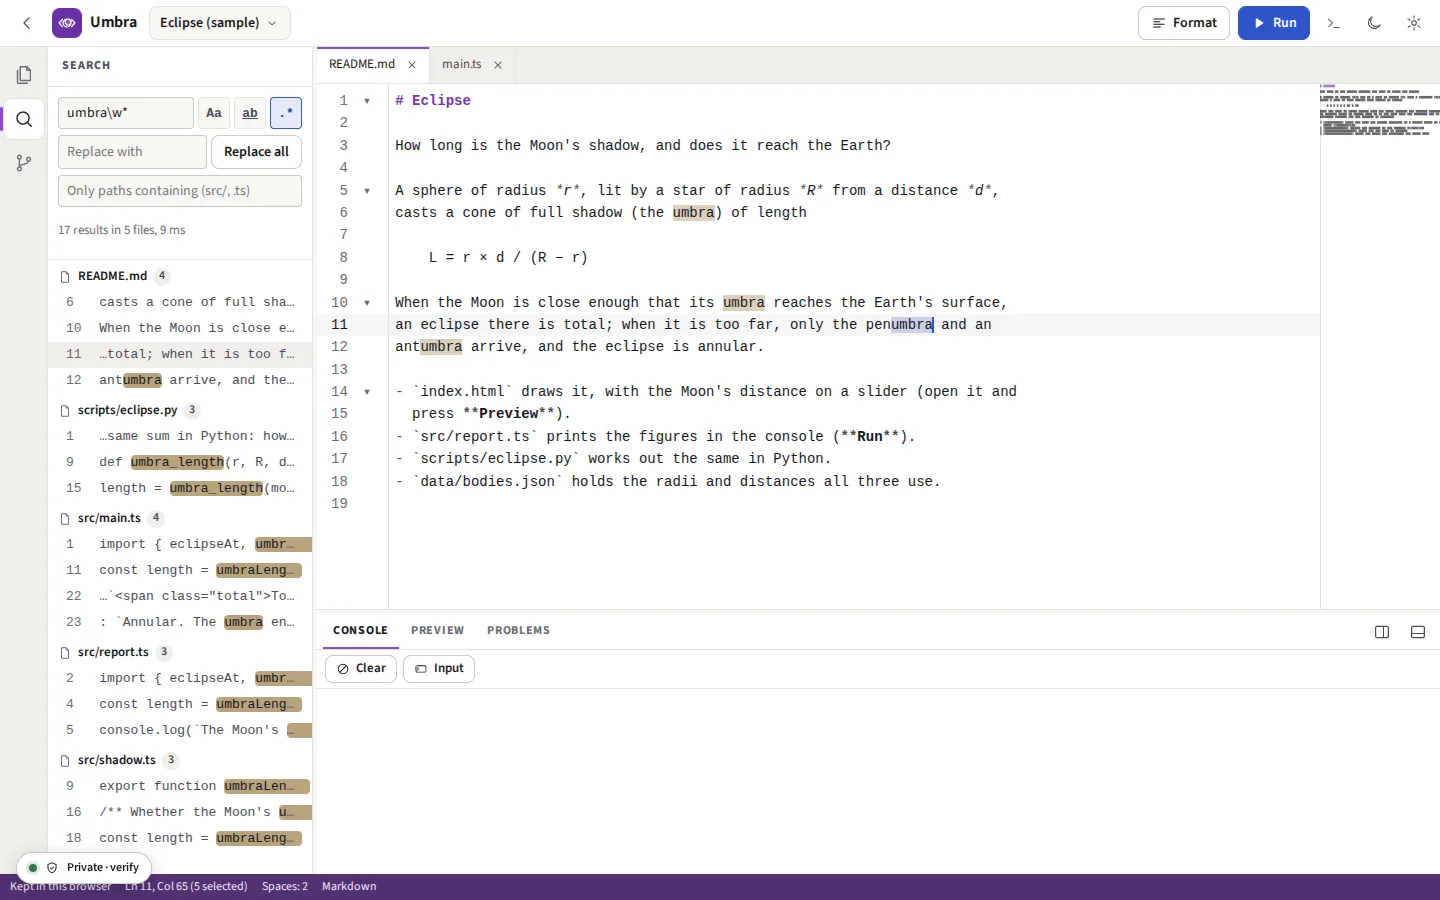Image resolution: width=1440 pixels, height=900 pixels.
Task: Click the Umbra eye logo icon
Action: (x=67, y=23)
